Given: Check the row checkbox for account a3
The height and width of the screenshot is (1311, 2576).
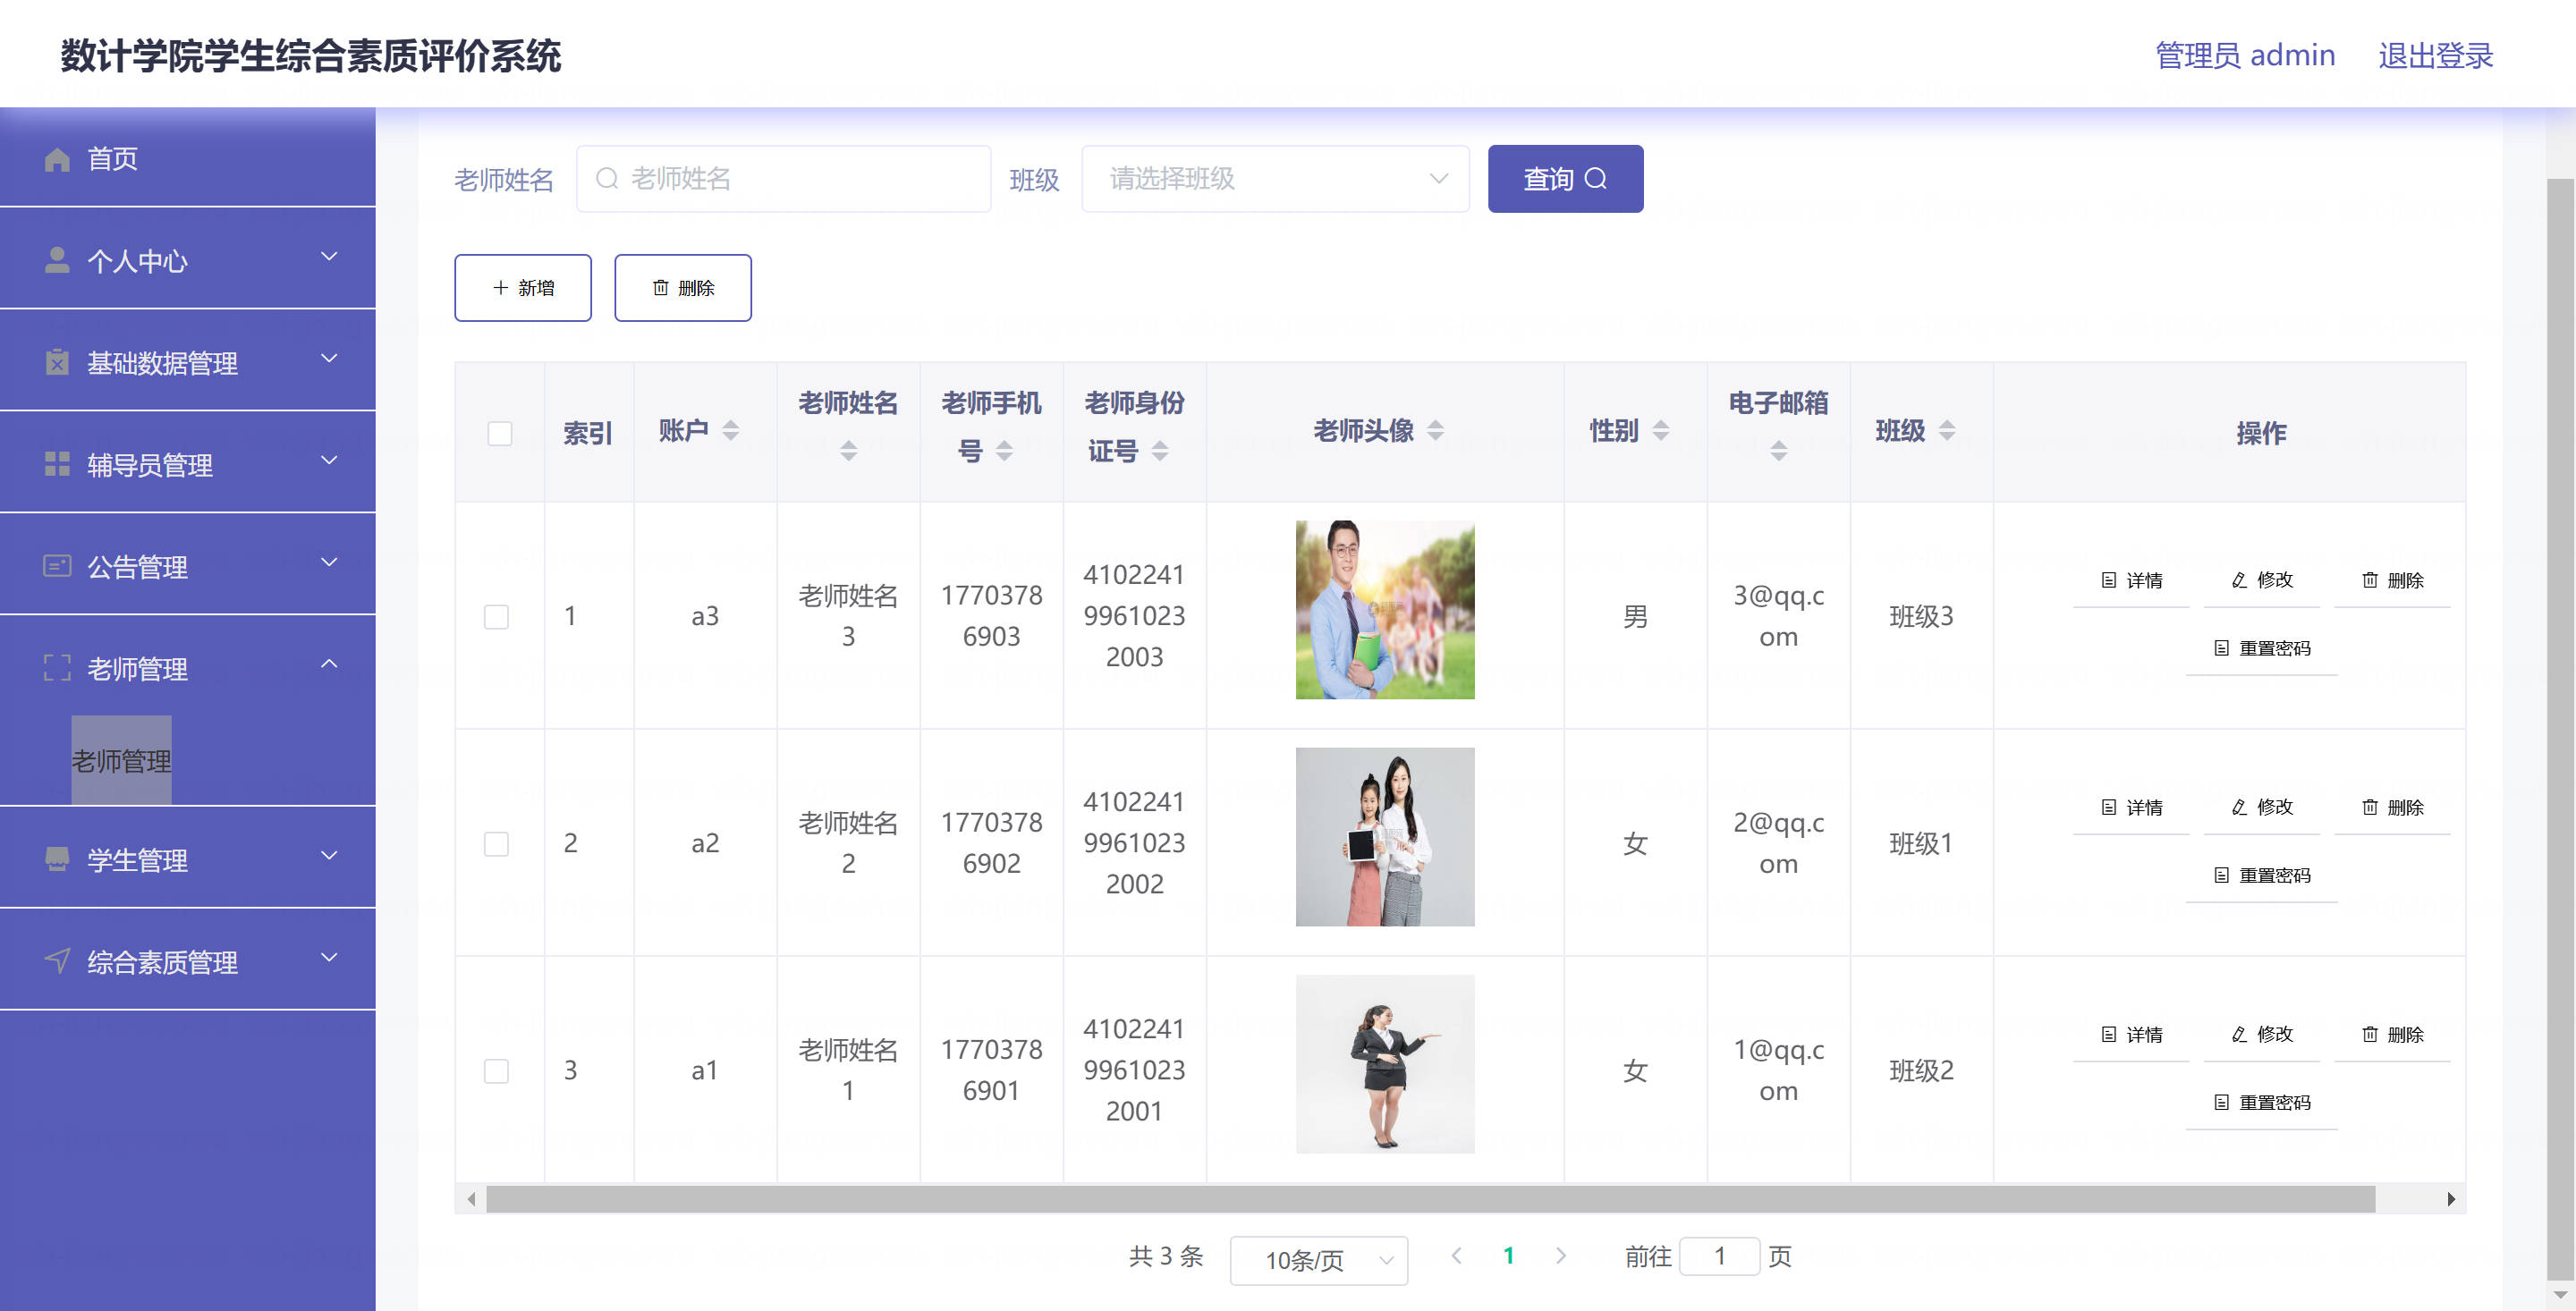Looking at the screenshot, I should (496, 617).
